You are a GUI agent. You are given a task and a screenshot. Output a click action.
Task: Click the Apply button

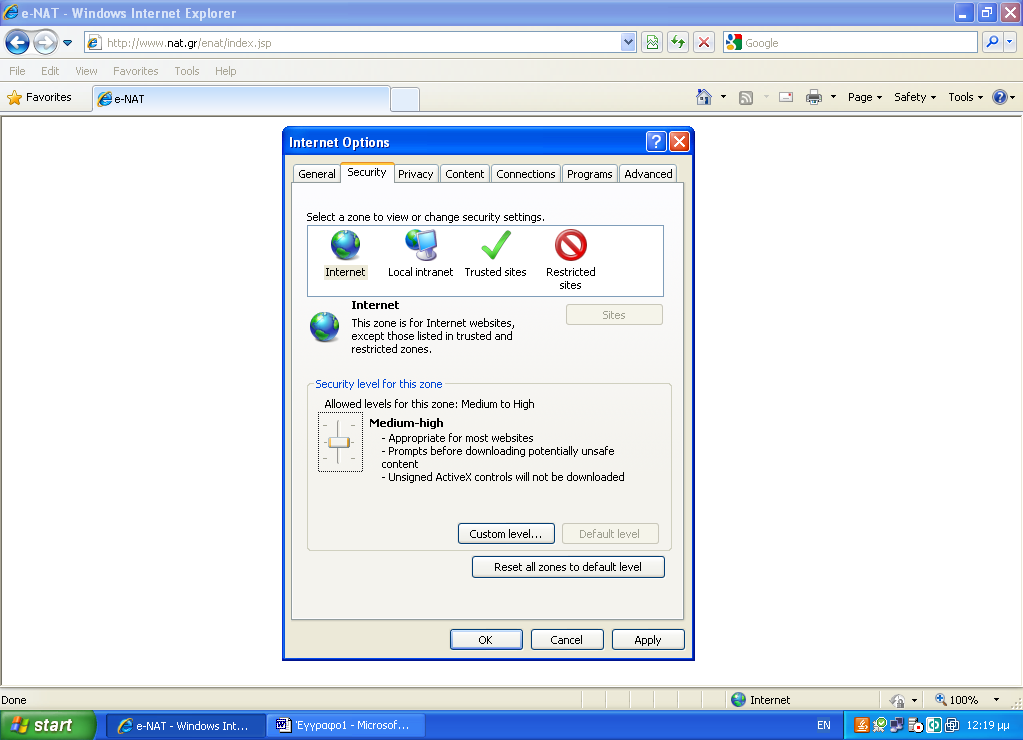648,640
